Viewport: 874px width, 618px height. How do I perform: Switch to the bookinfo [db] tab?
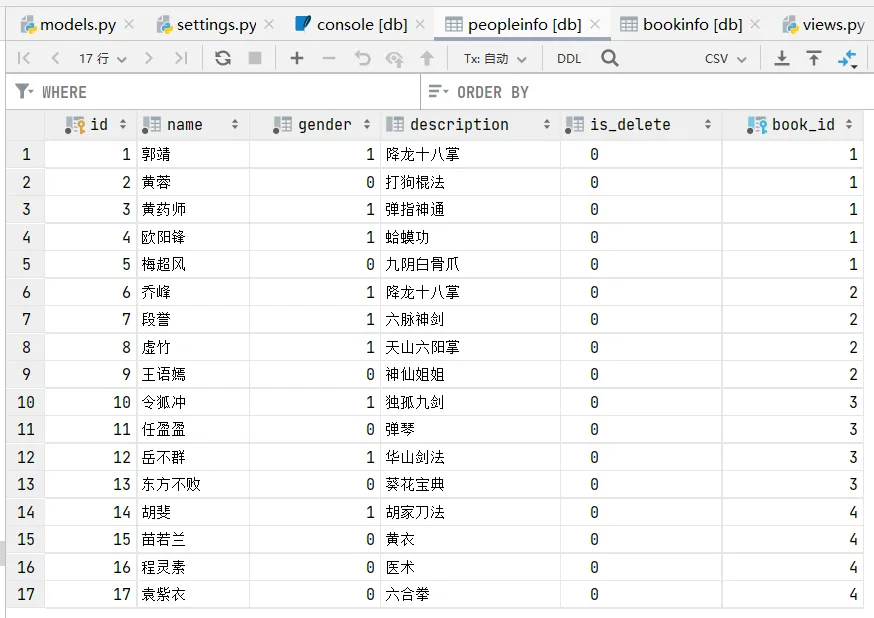click(690, 25)
